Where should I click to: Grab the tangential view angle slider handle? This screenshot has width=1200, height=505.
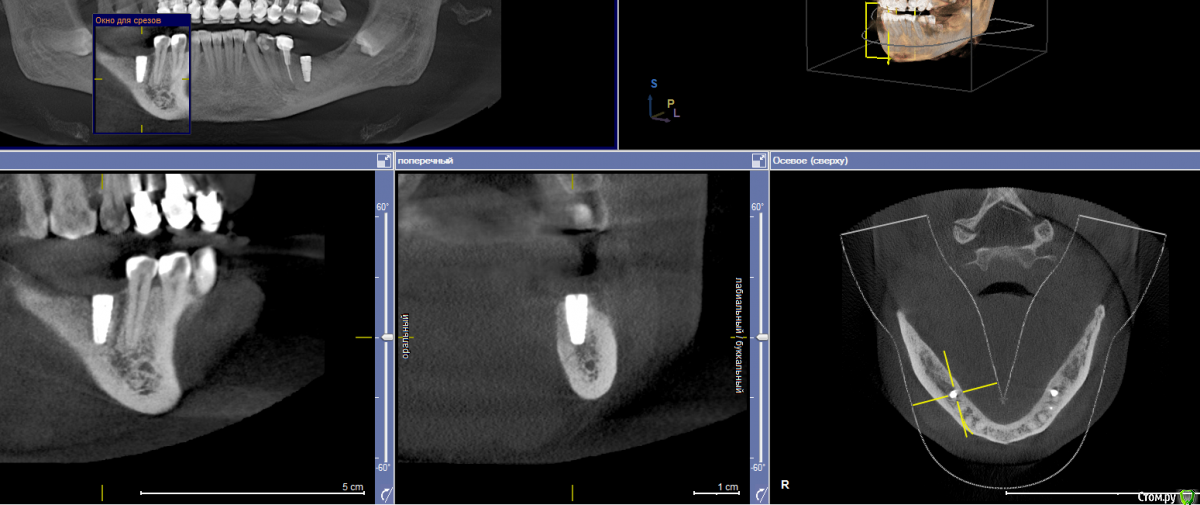pos(385,338)
